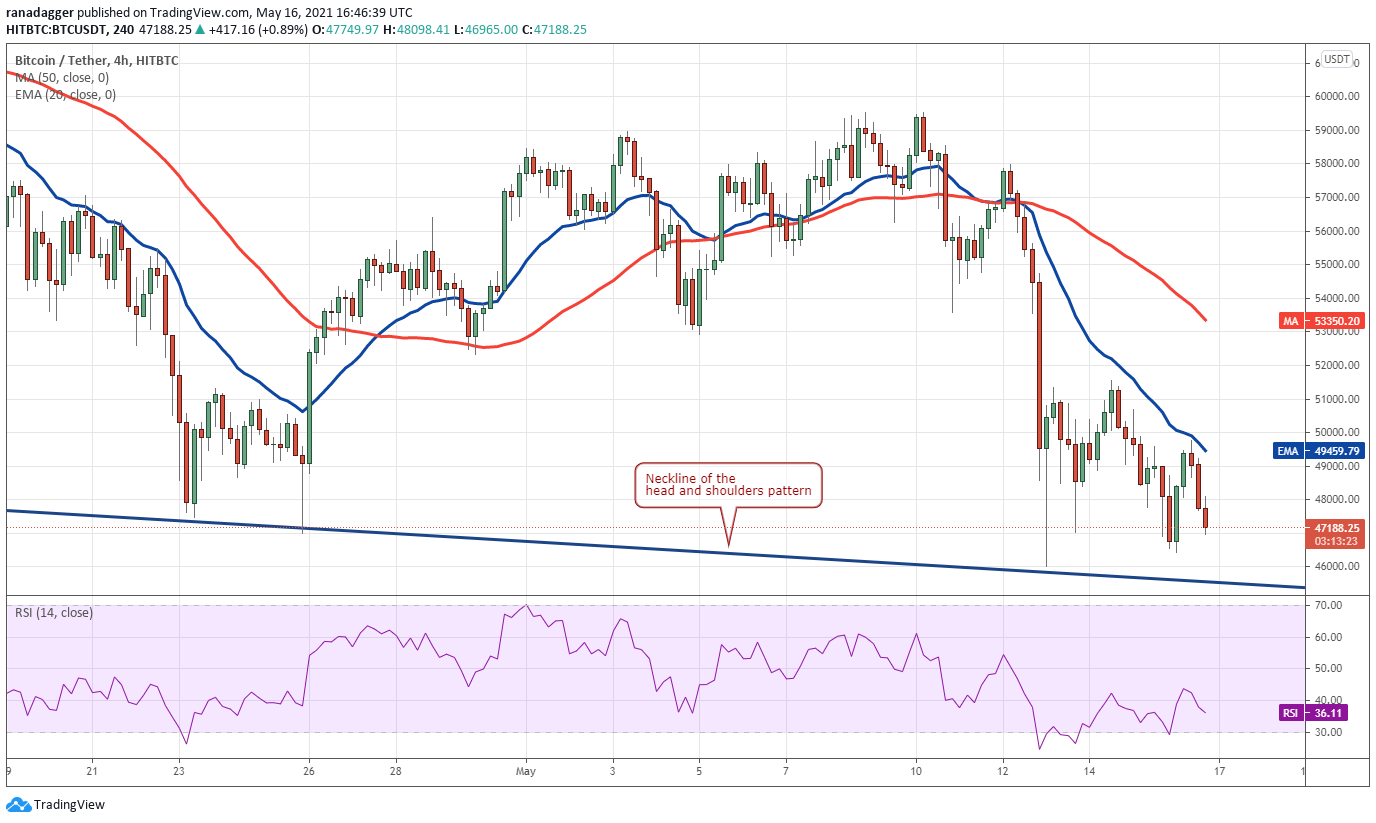
Task: Select the neckline head and shoulders callout note
Action: pyautogui.click(x=728, y=485)
